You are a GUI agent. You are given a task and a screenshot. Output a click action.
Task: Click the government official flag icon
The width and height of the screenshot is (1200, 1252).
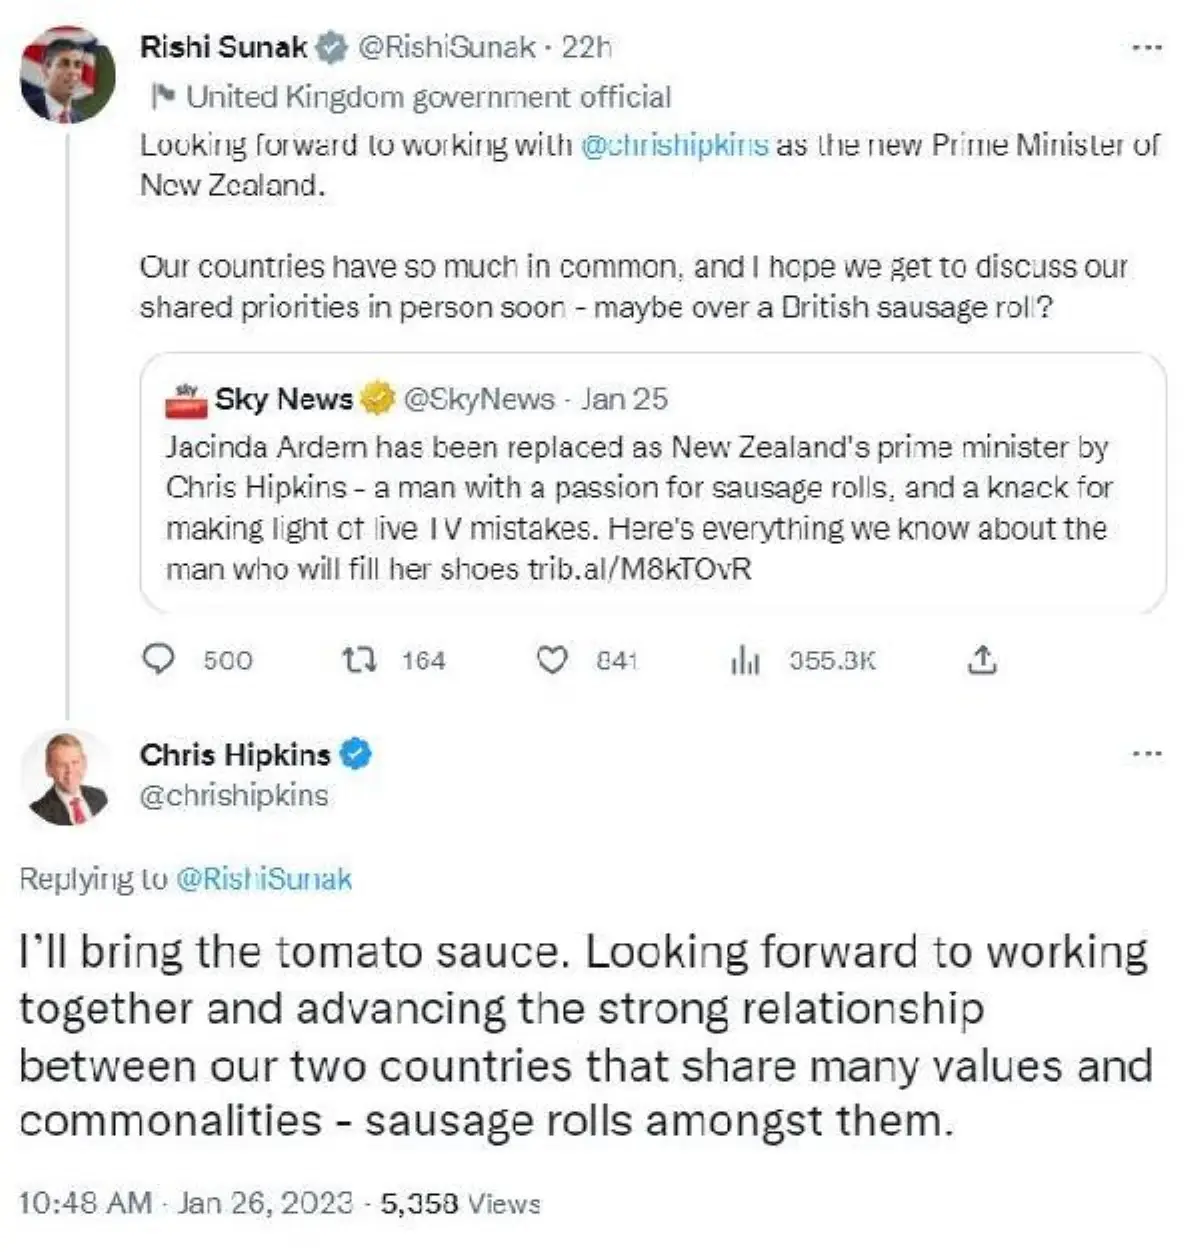(x=163, y=97)
